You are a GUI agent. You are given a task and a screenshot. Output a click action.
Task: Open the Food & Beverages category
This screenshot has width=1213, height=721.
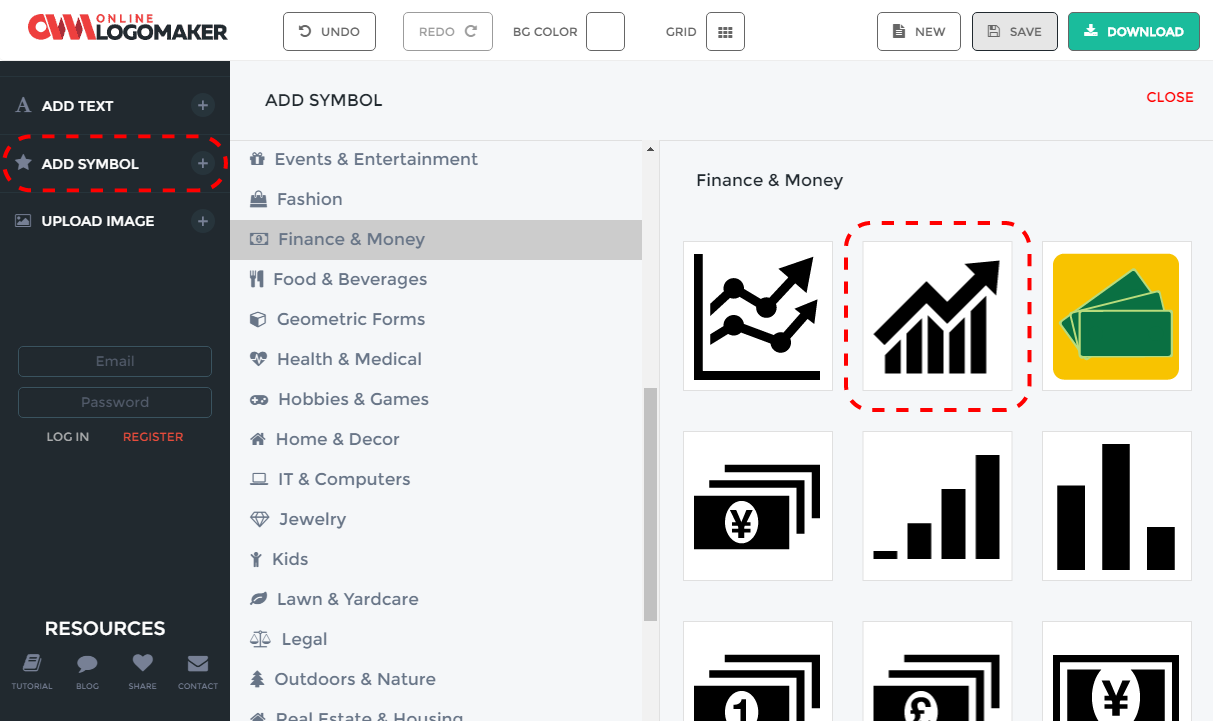pos(350,279)
